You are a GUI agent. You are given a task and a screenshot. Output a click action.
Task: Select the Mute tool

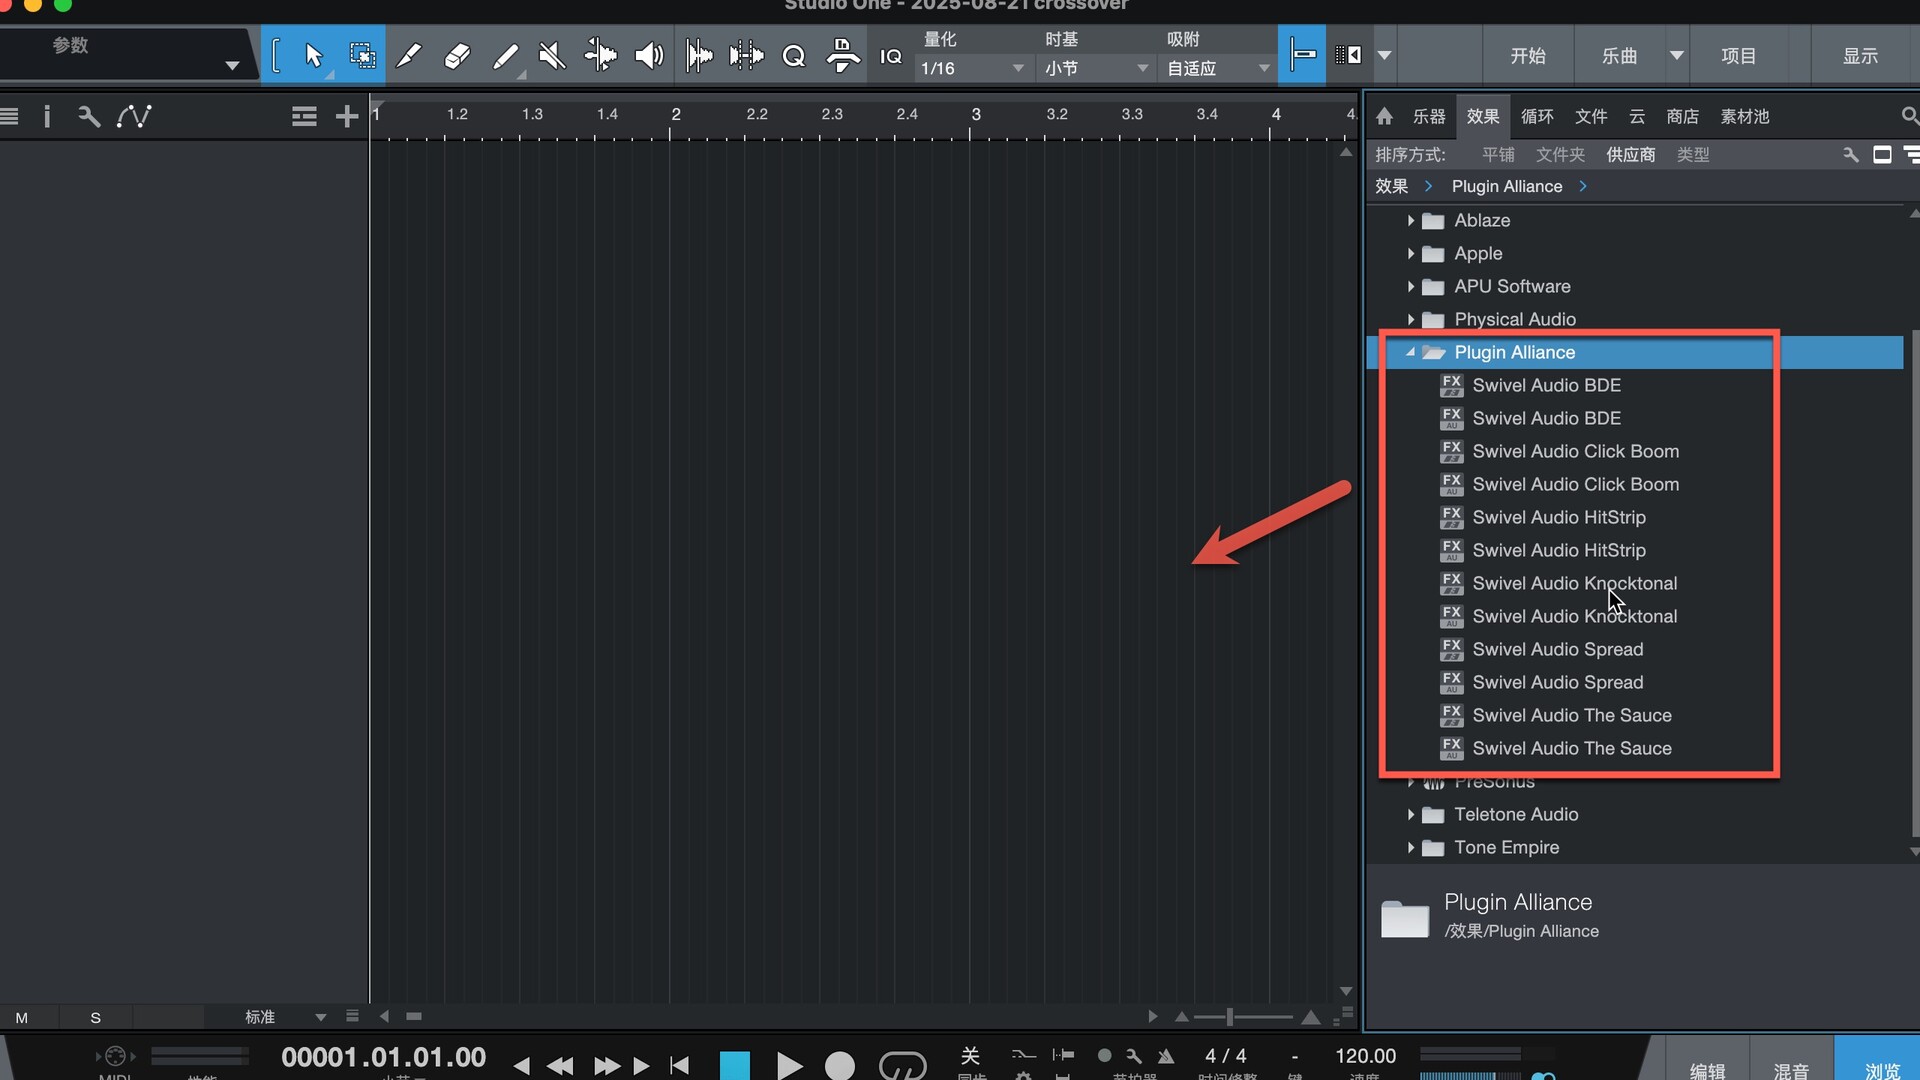click(x=552, y=55)
